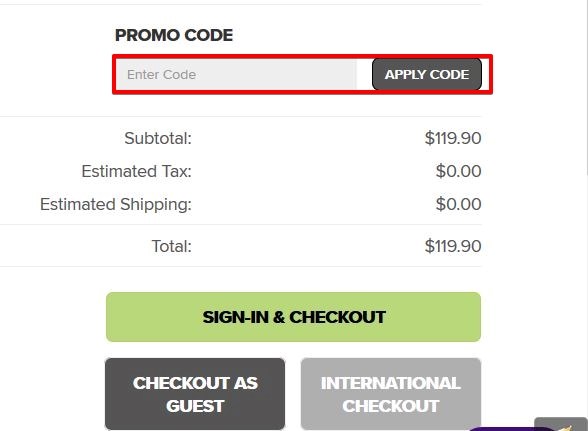Click the Promo Code heading
The height and width of the screenshot is (431, 588).
pyautogui.click(x=174, y=35)
